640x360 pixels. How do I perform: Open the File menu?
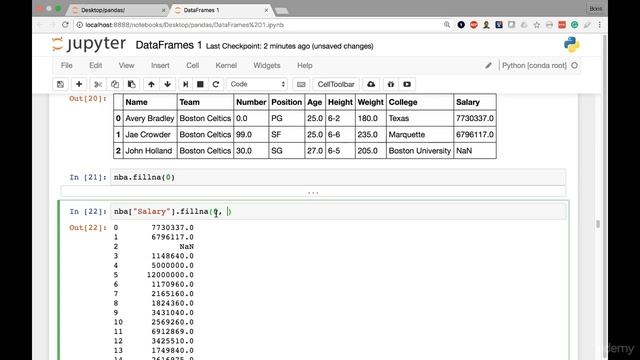click(67, 65)
